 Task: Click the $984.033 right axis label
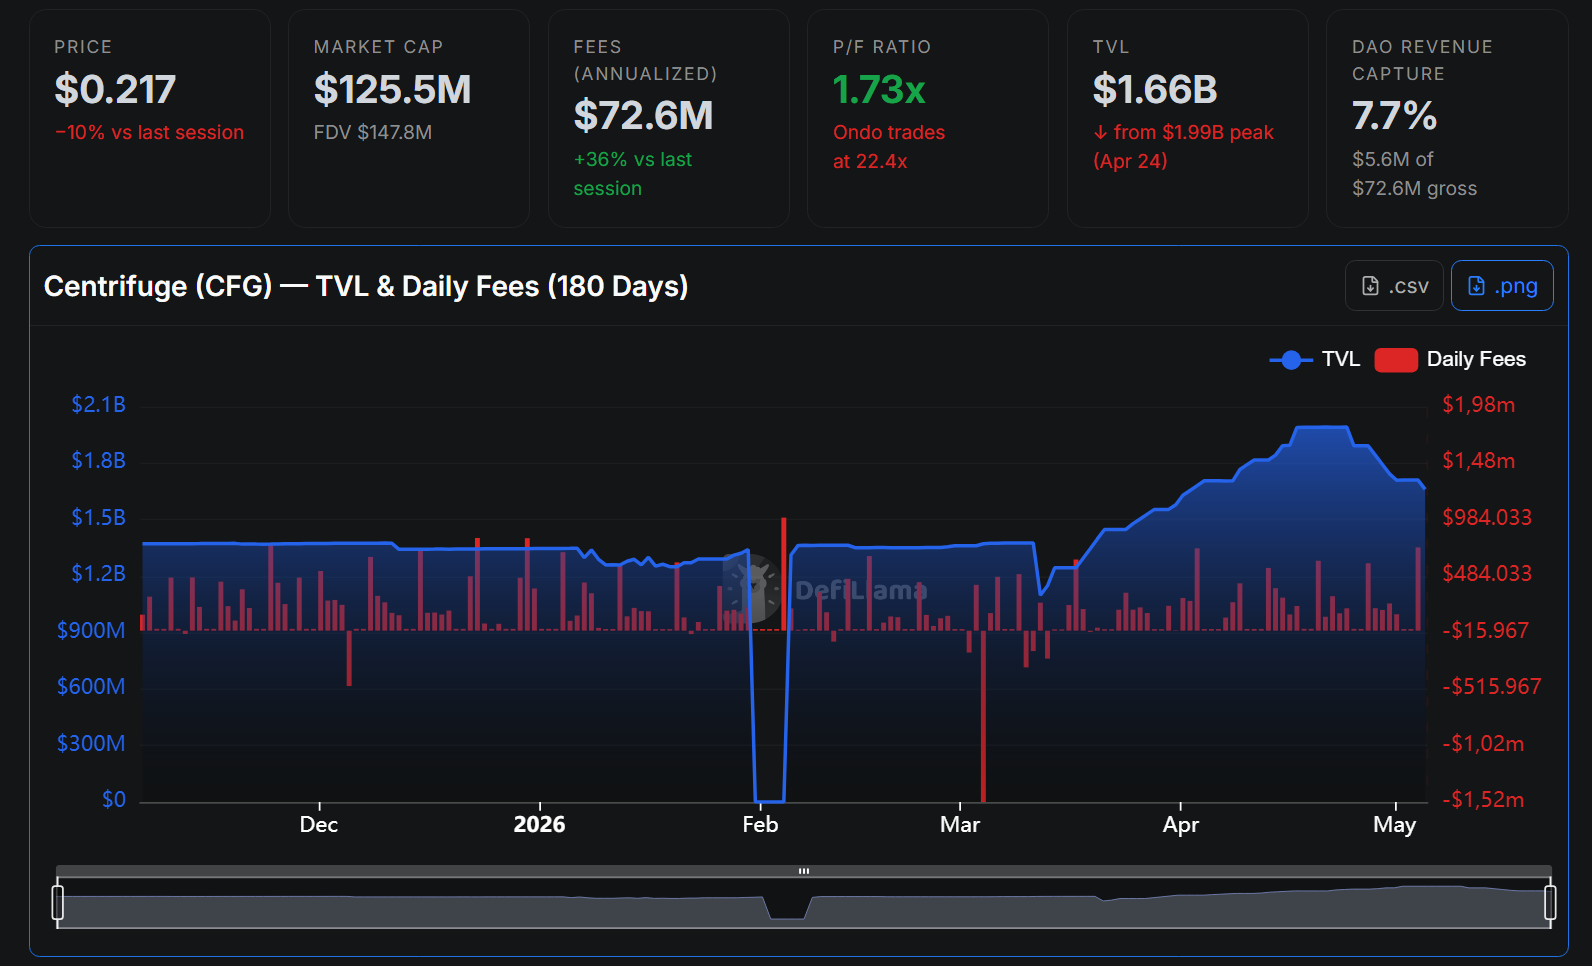1487,518
